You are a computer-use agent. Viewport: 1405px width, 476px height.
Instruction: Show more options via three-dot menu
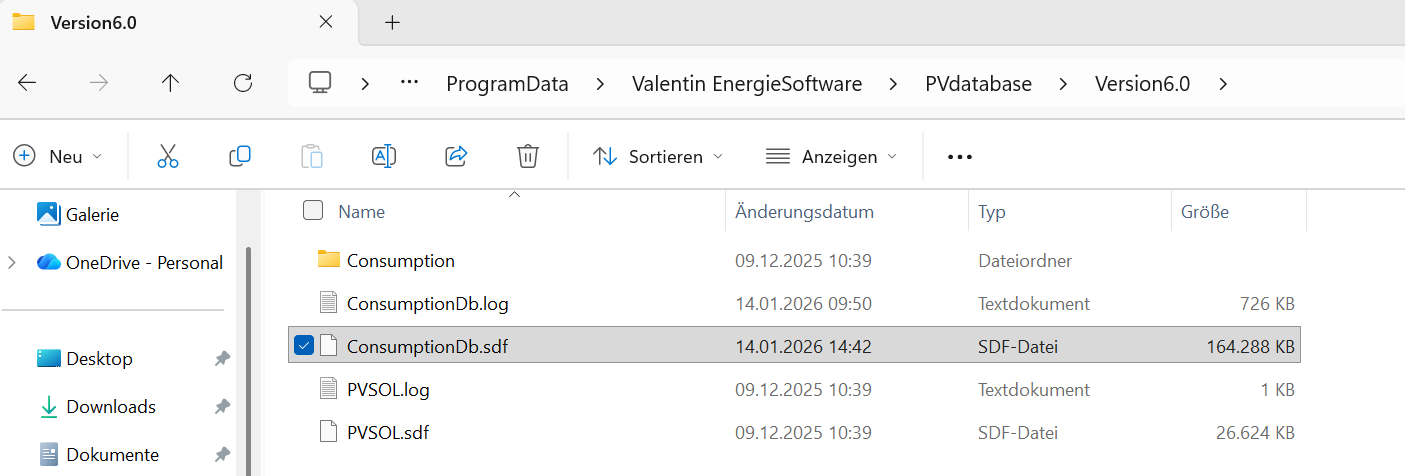pos(959,157)
